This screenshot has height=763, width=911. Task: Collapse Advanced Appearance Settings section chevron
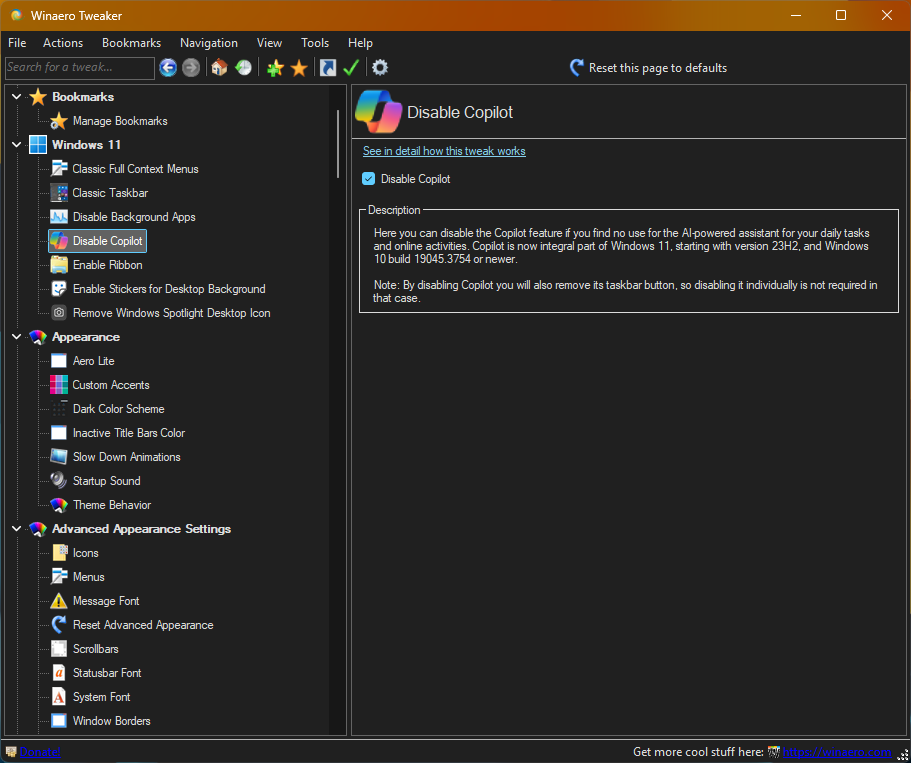coord(16,529)
